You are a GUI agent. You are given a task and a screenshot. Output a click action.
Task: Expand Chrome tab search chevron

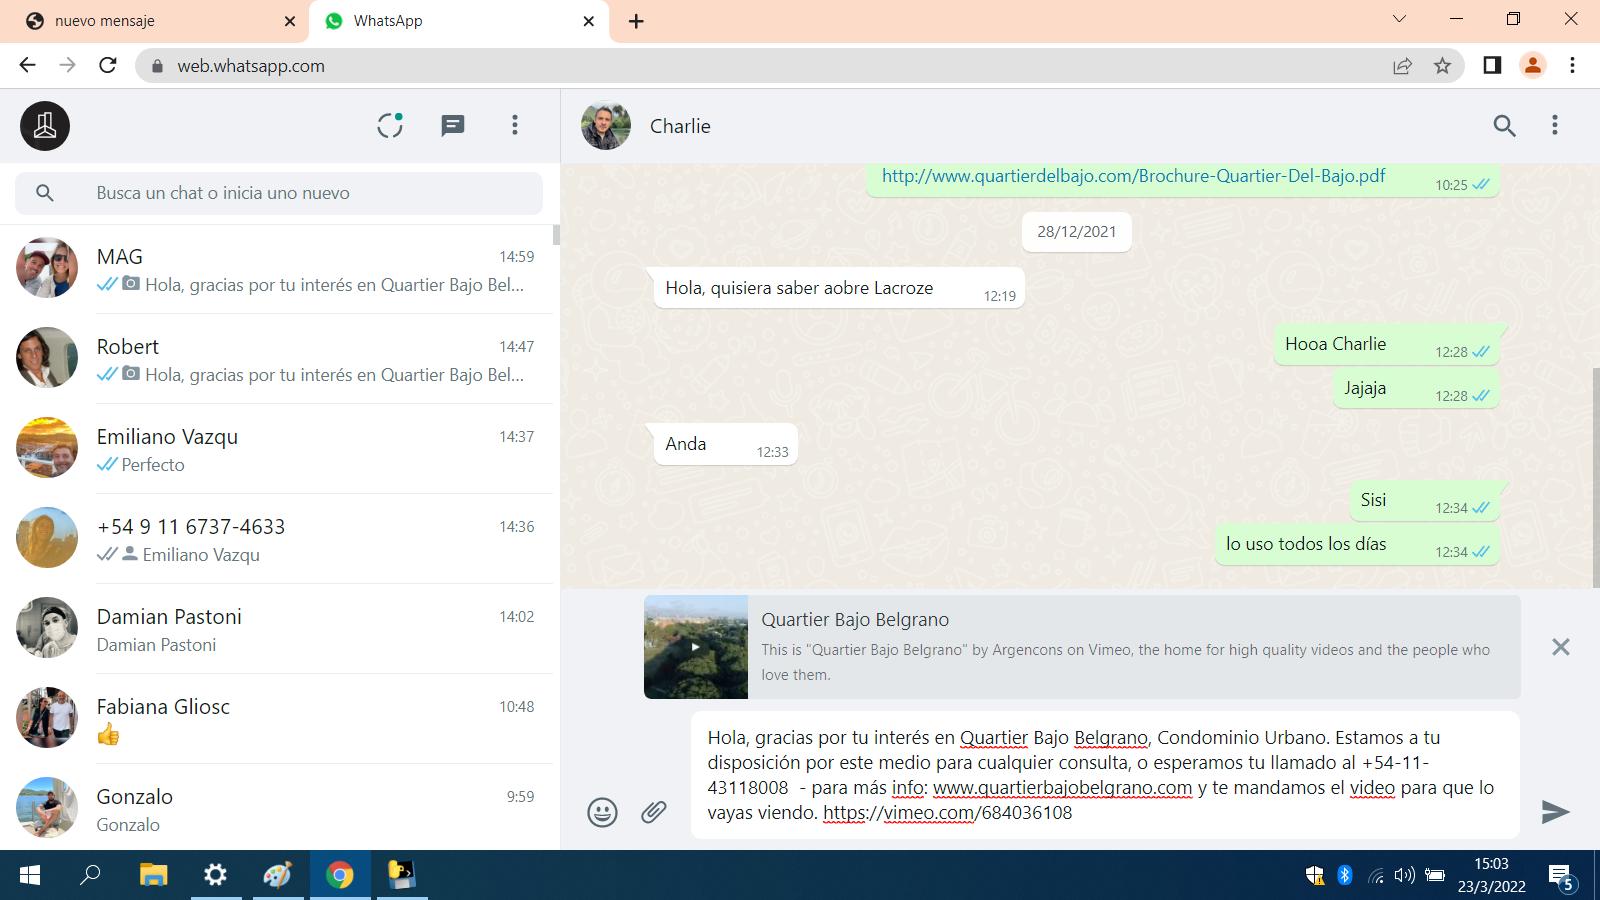coord(1400,19)
